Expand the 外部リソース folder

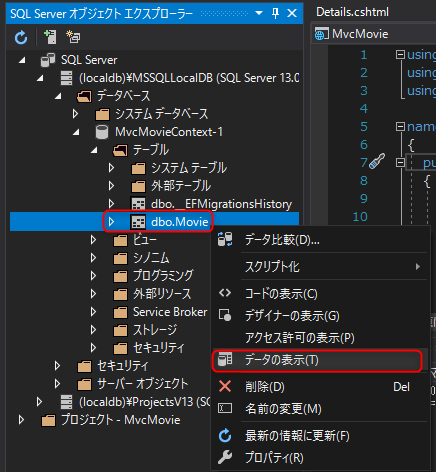tap(93, 294)
